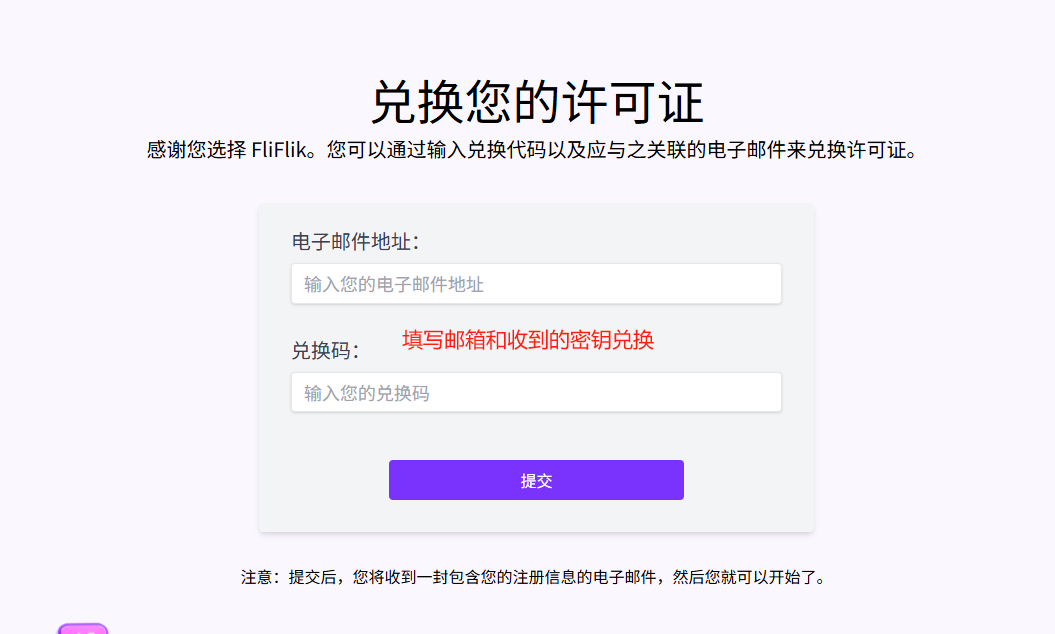The width and height of the screenshot is (1055, 634).
Task: Click empty gray card area below 提交 button
Action: coord(536,516)
